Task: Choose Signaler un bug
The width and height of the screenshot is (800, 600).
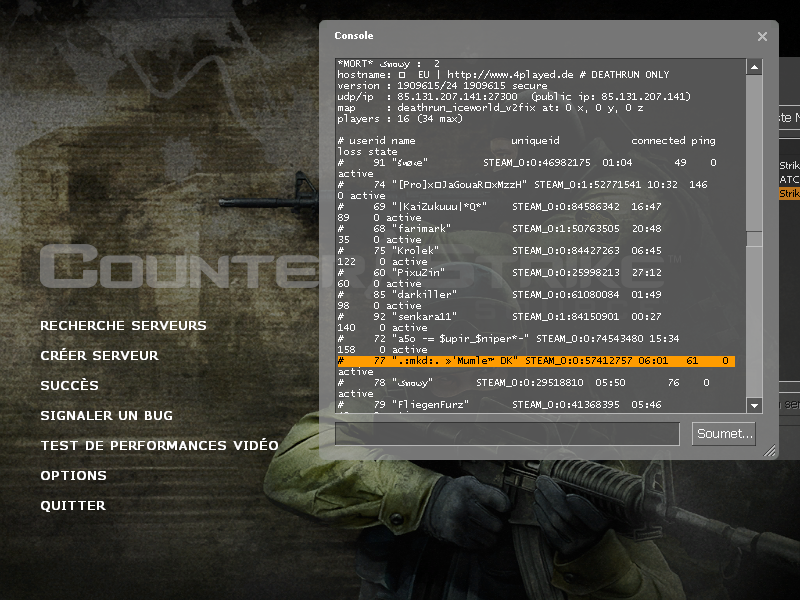Action: [107, 415]
